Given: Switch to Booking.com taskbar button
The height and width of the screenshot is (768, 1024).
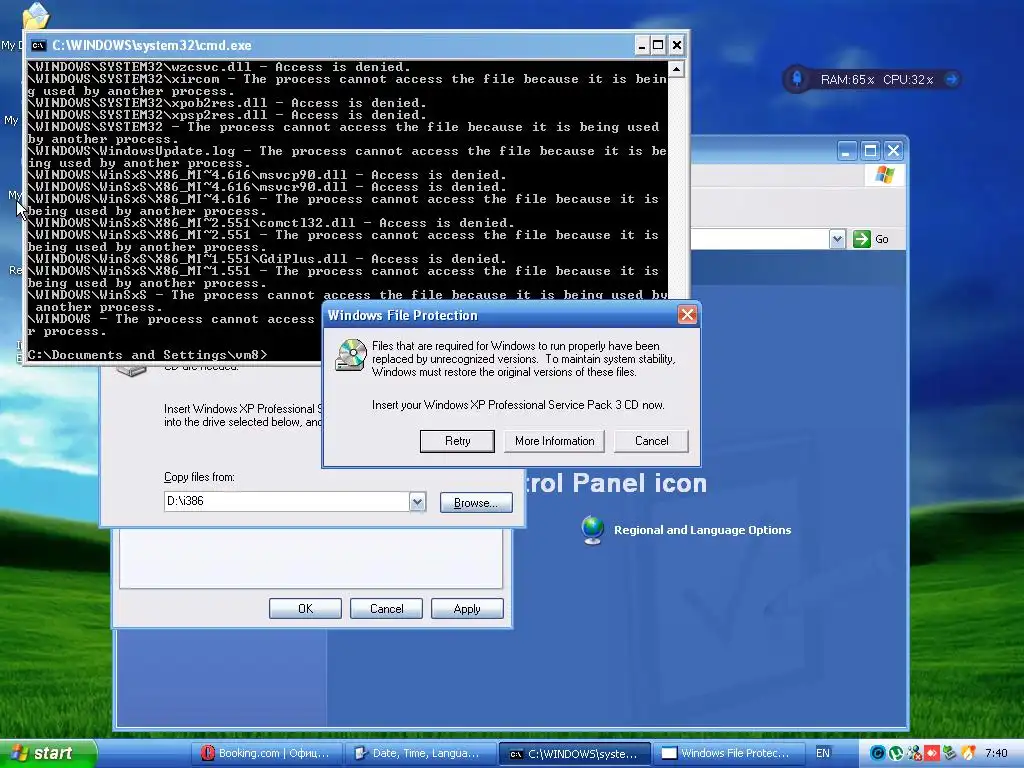Looking at the screenshot, I should click(267, 754).
